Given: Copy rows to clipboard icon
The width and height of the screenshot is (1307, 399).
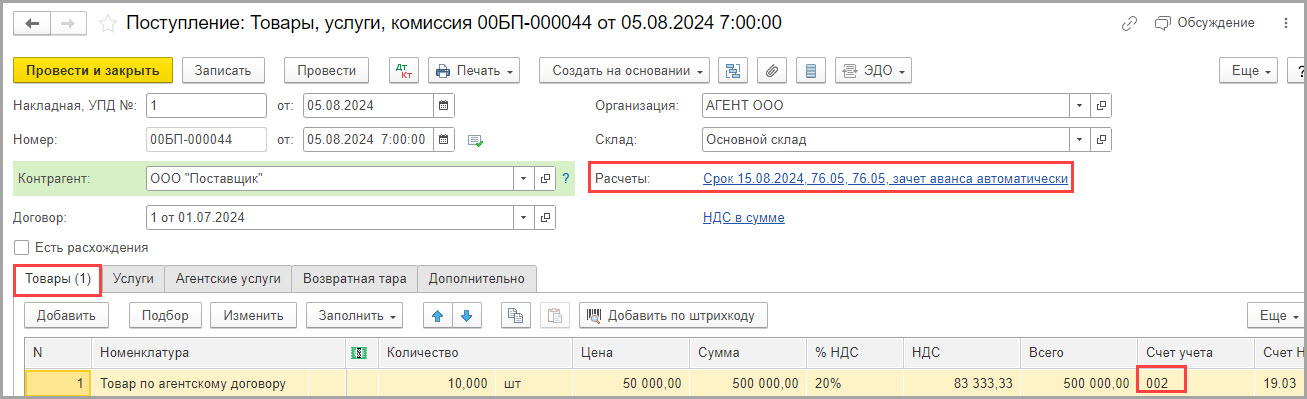Looking at the screenshot, I should tap(516, 315).
